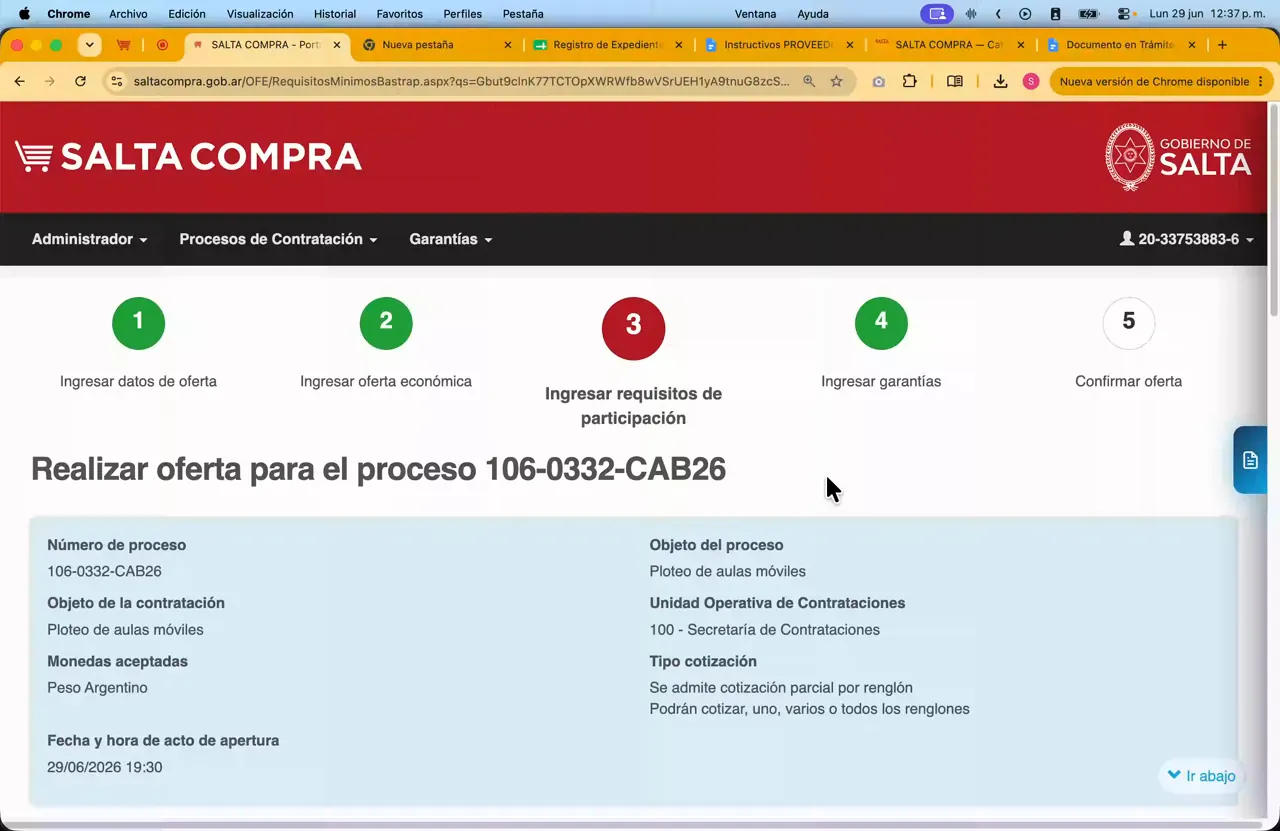
Task: Click the pinned shopping cart tab
Action: point(124,44)
